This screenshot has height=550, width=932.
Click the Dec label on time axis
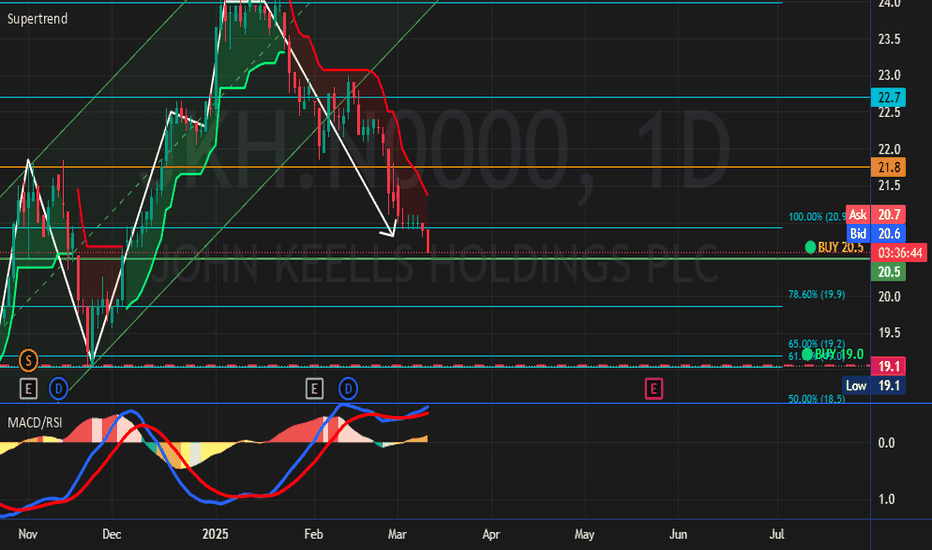(112, 534)
